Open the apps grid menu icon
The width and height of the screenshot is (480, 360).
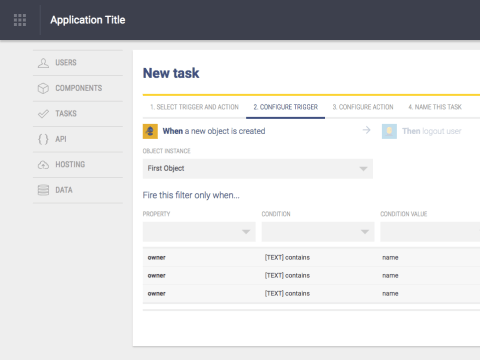[20, 20]
